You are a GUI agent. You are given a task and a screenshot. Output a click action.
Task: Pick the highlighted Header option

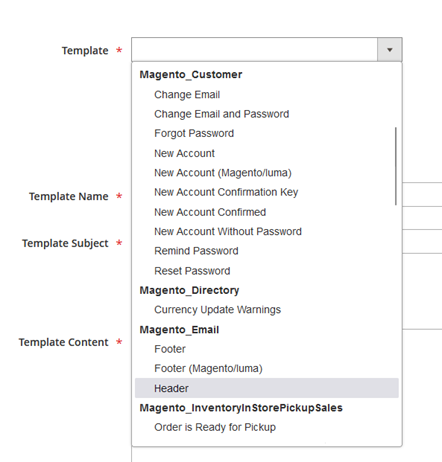pos(267,388)
